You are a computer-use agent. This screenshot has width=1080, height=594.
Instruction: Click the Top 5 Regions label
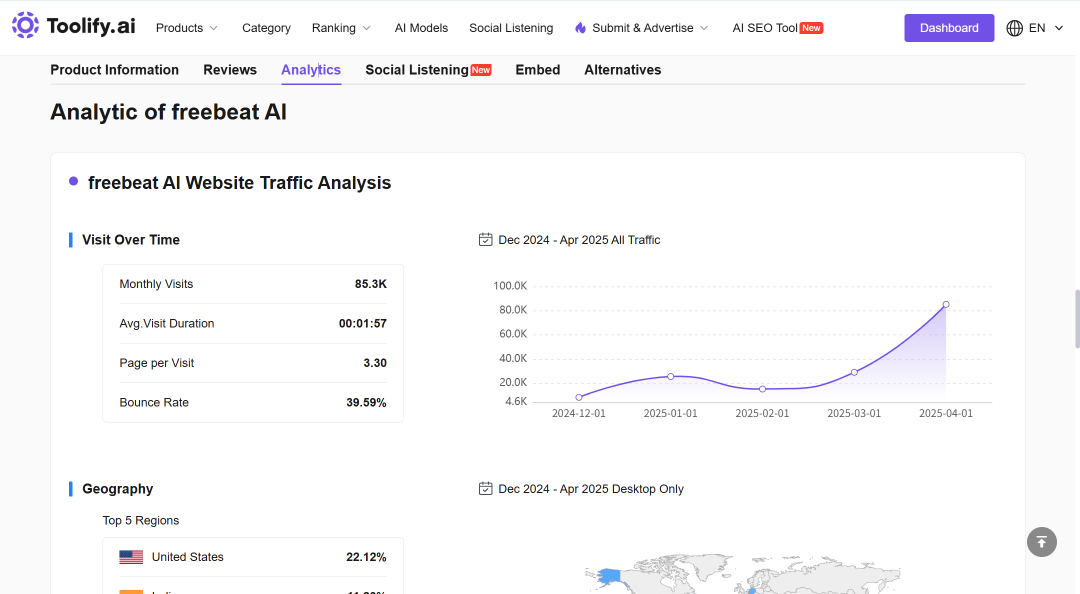point(141,520)
